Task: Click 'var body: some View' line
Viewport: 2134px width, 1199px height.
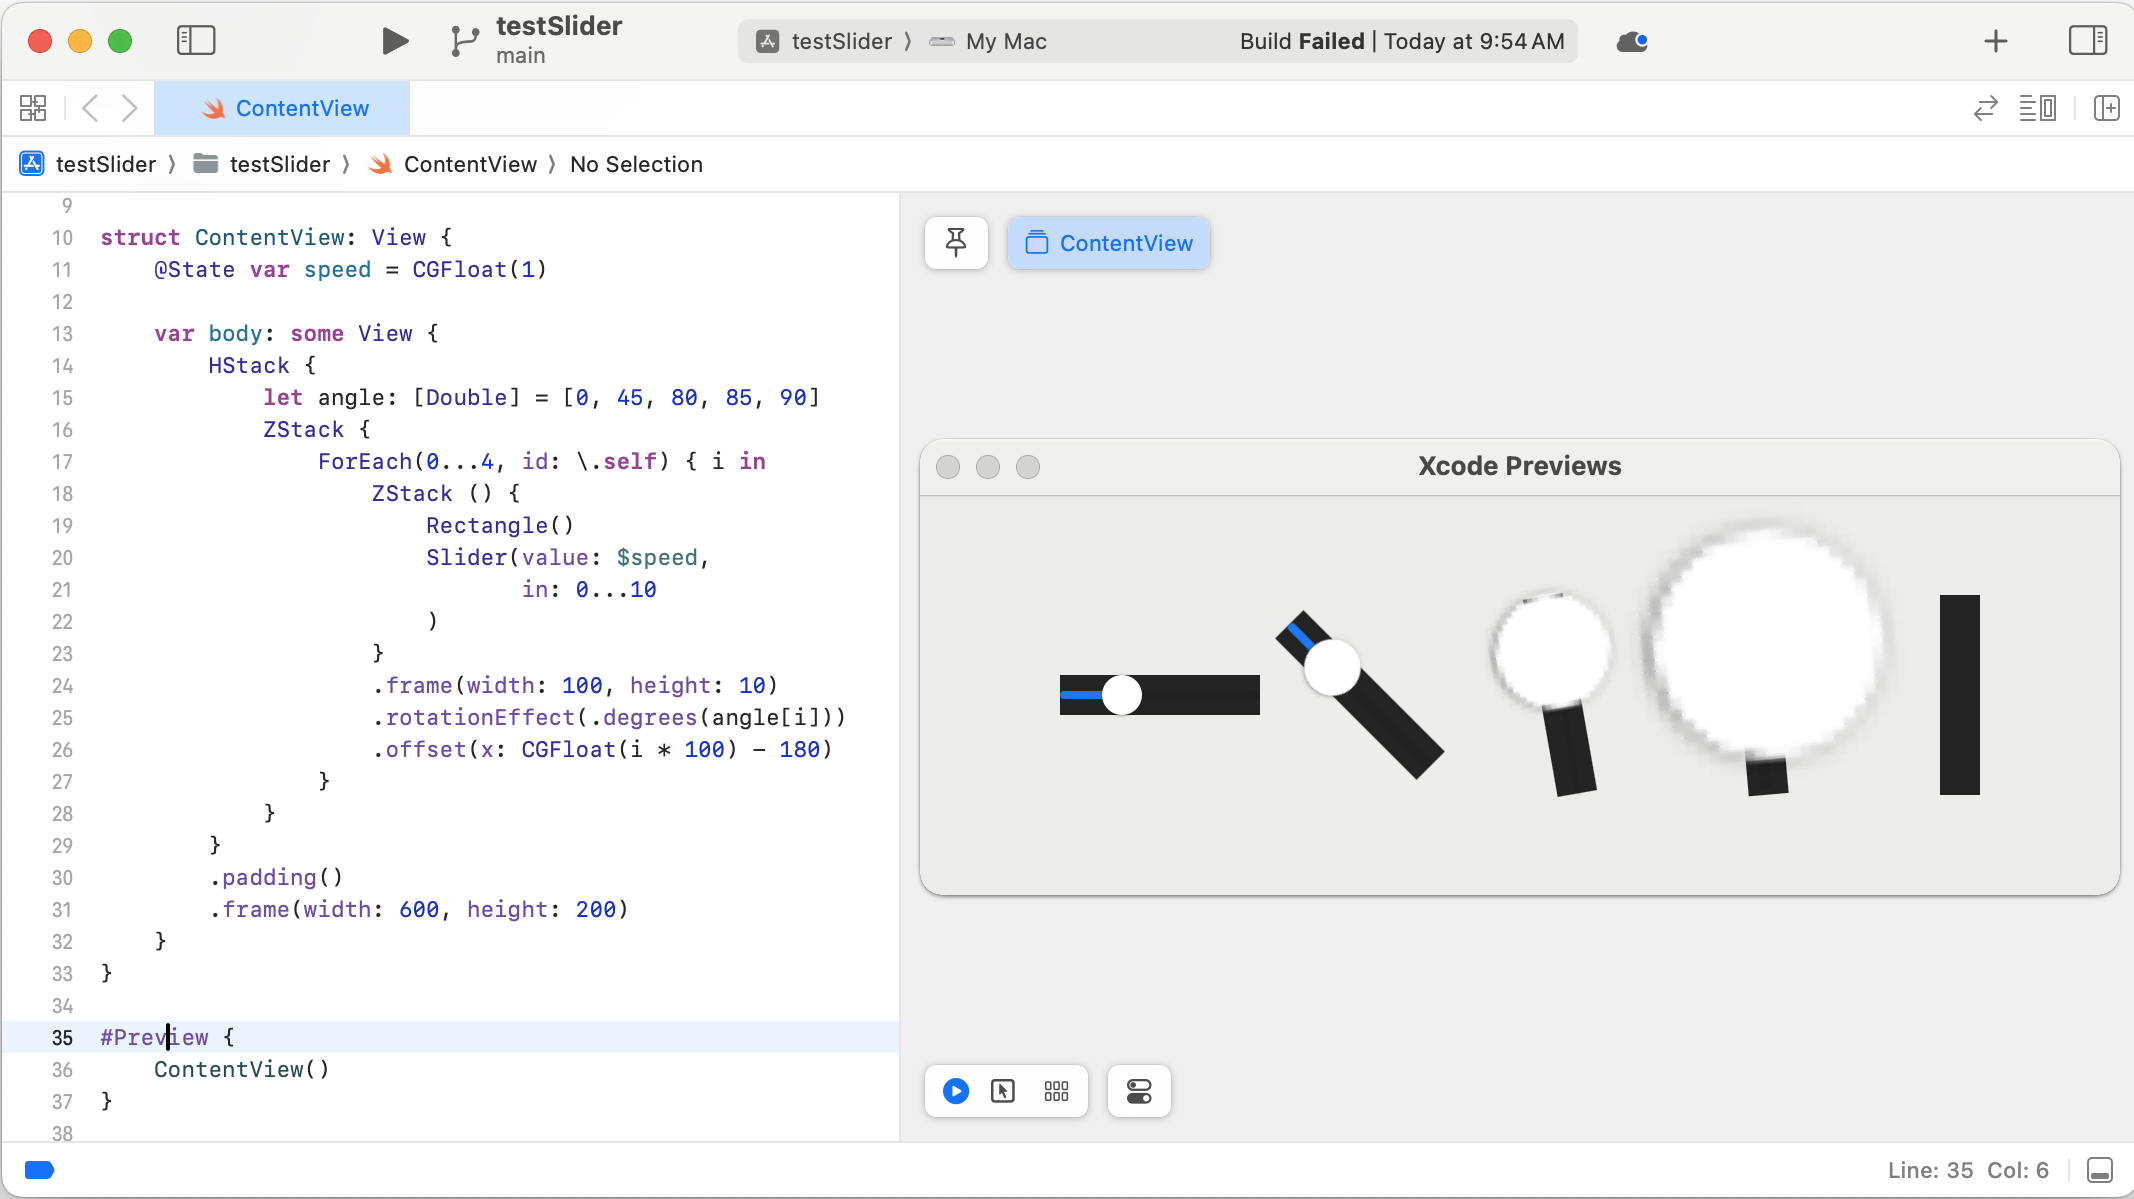Action: click(296, 333)
